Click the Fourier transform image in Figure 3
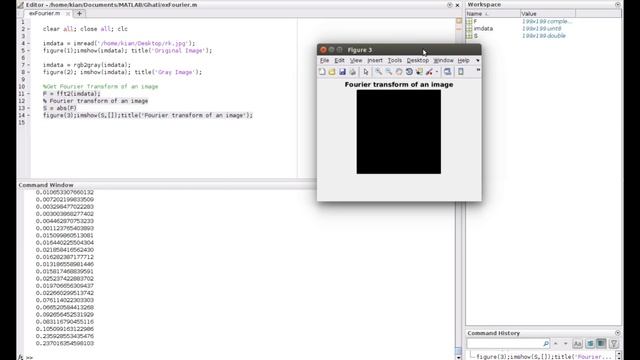640x360 pixels. pyautogui.click(x=398, y=132)
